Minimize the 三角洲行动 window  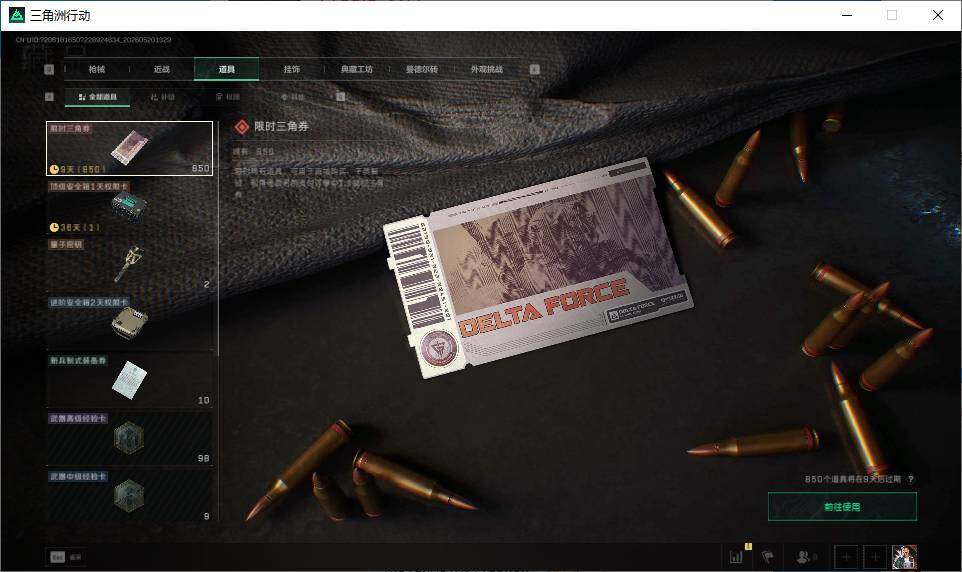847,15
